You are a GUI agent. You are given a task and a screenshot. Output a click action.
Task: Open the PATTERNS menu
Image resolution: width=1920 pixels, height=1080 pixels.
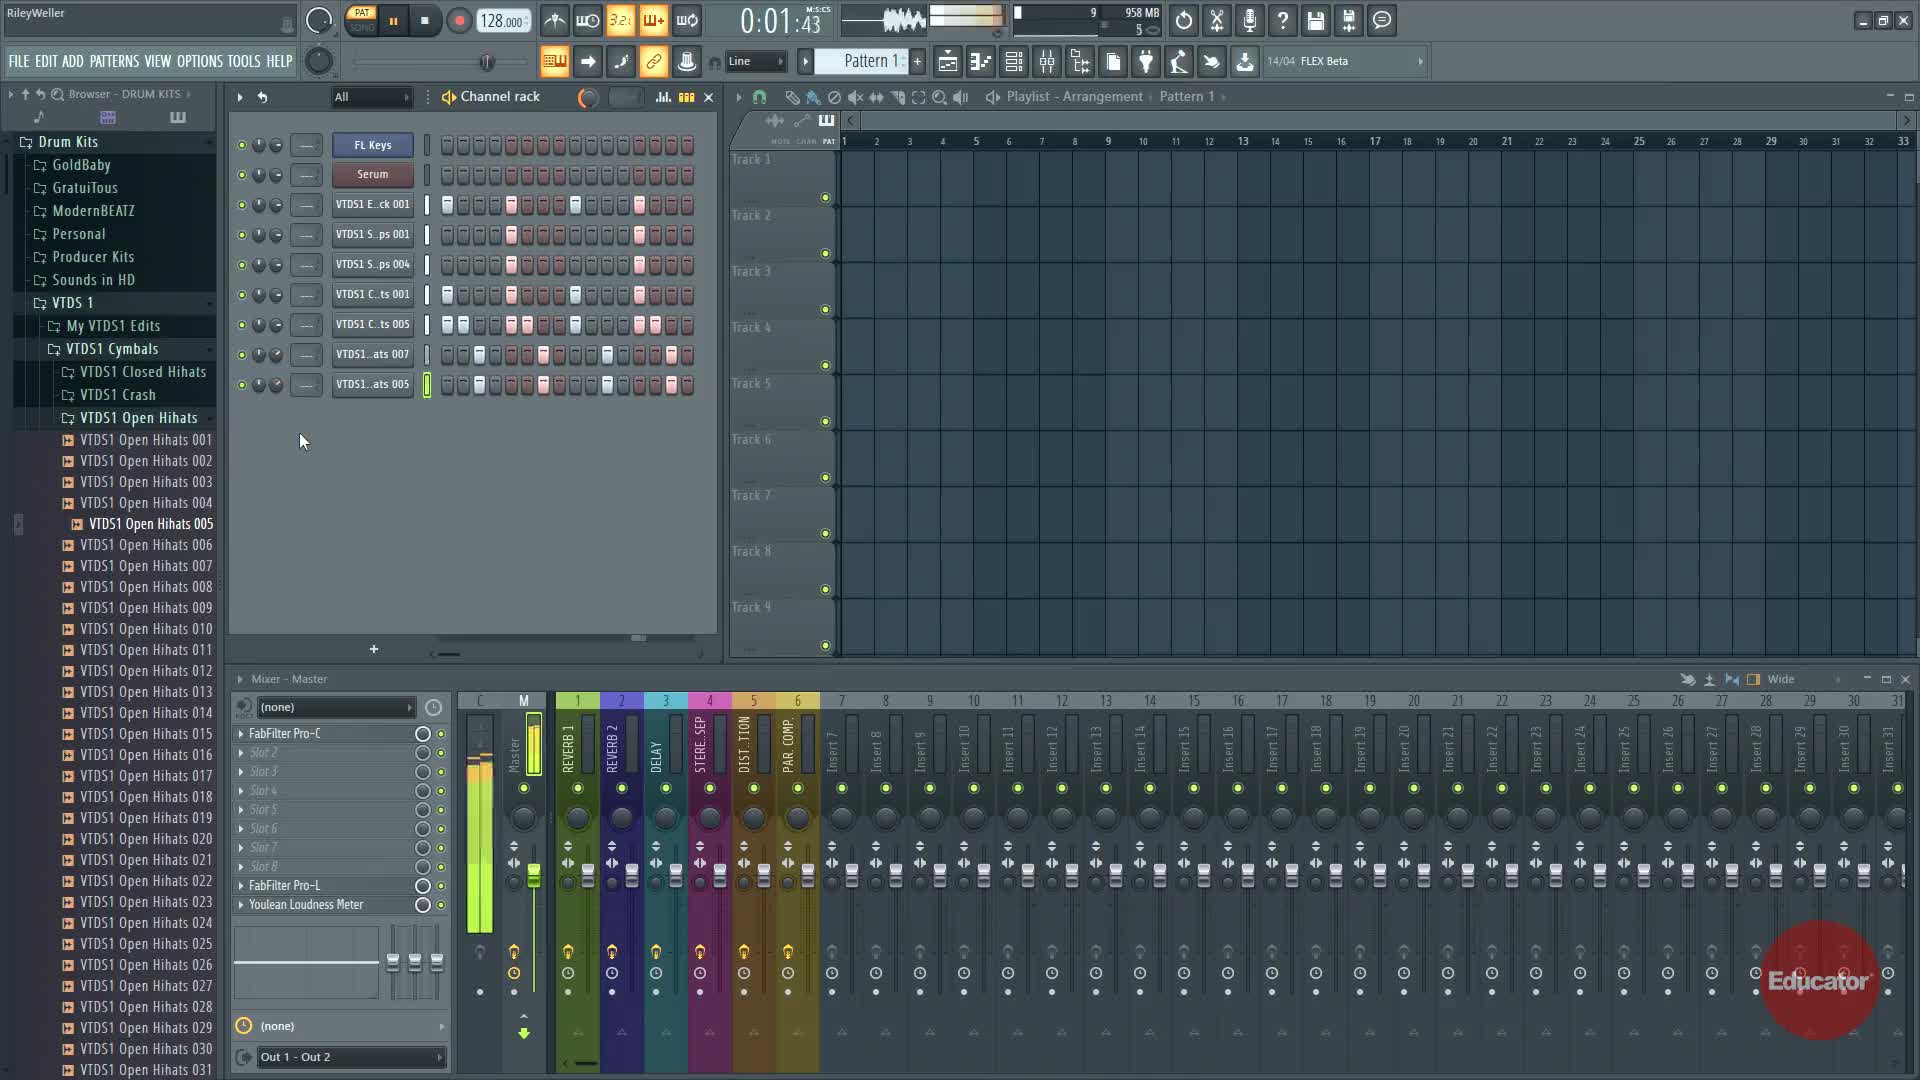click(x=114, y=62)
